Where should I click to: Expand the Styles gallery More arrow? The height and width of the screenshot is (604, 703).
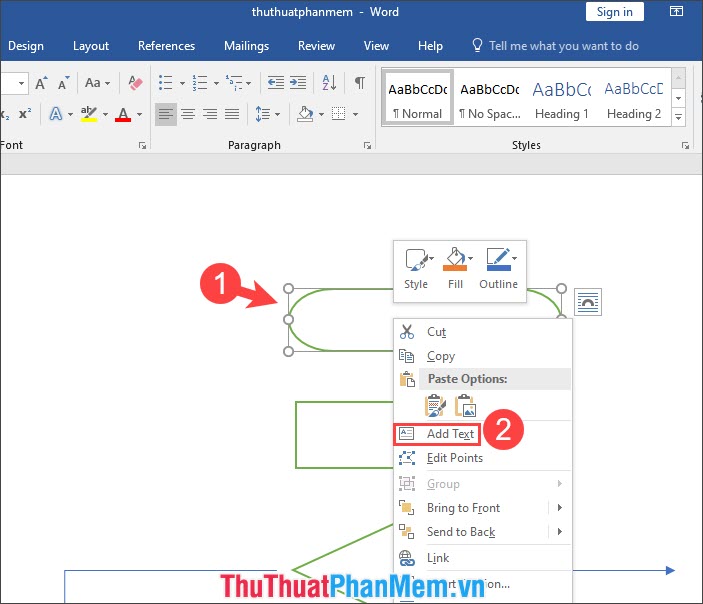tap(679, 118)
